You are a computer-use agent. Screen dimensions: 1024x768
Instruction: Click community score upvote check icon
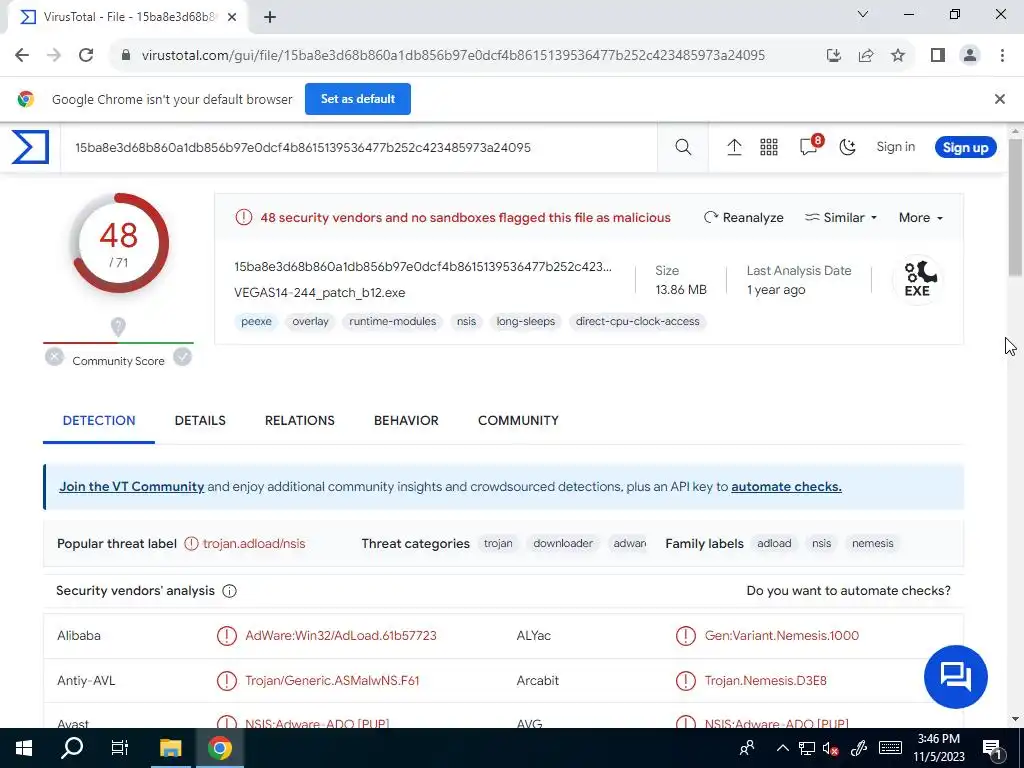[182, 357]
